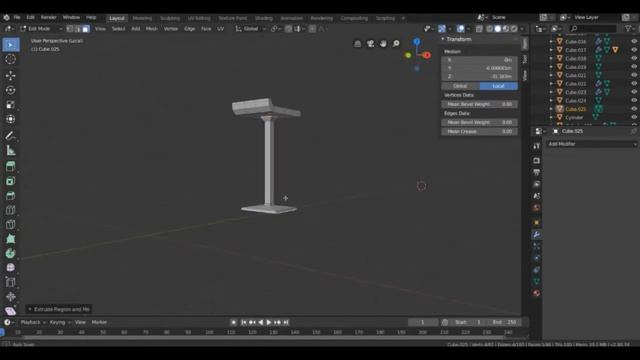The height and width of the screenshot is (360, 640).
Task: Open the Playback dropdown in timeline
Action: click(x=33, y=322)
